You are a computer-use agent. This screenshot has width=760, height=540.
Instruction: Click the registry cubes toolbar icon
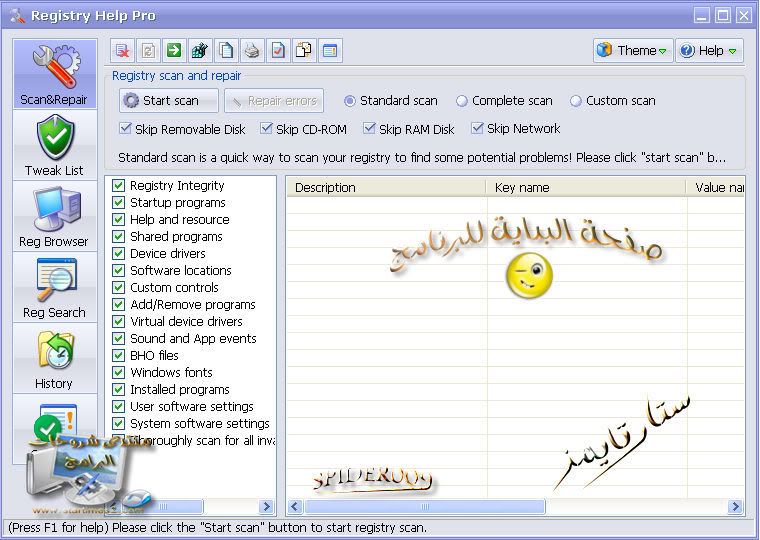200,50
